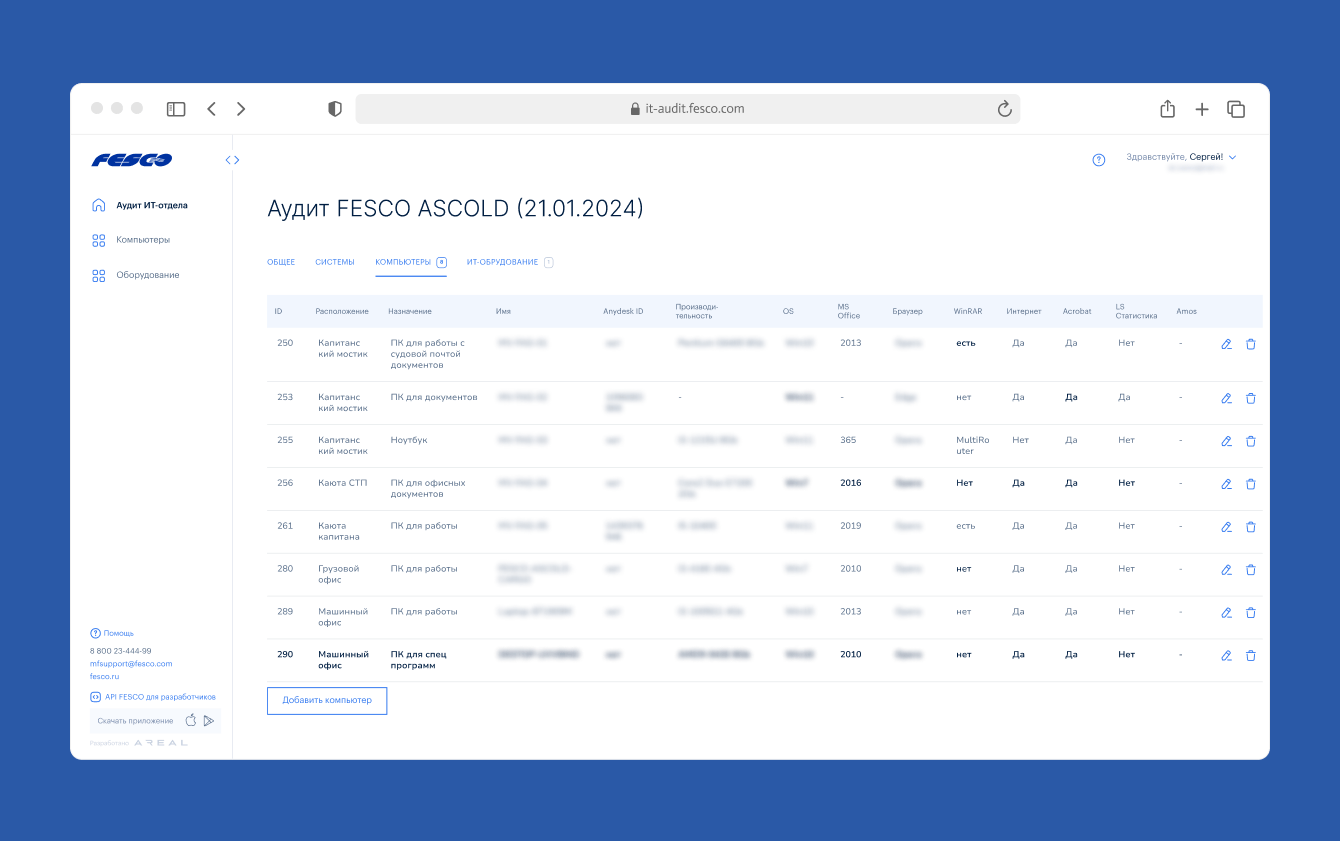Edit computer row 256

[x=1226, y=484]
